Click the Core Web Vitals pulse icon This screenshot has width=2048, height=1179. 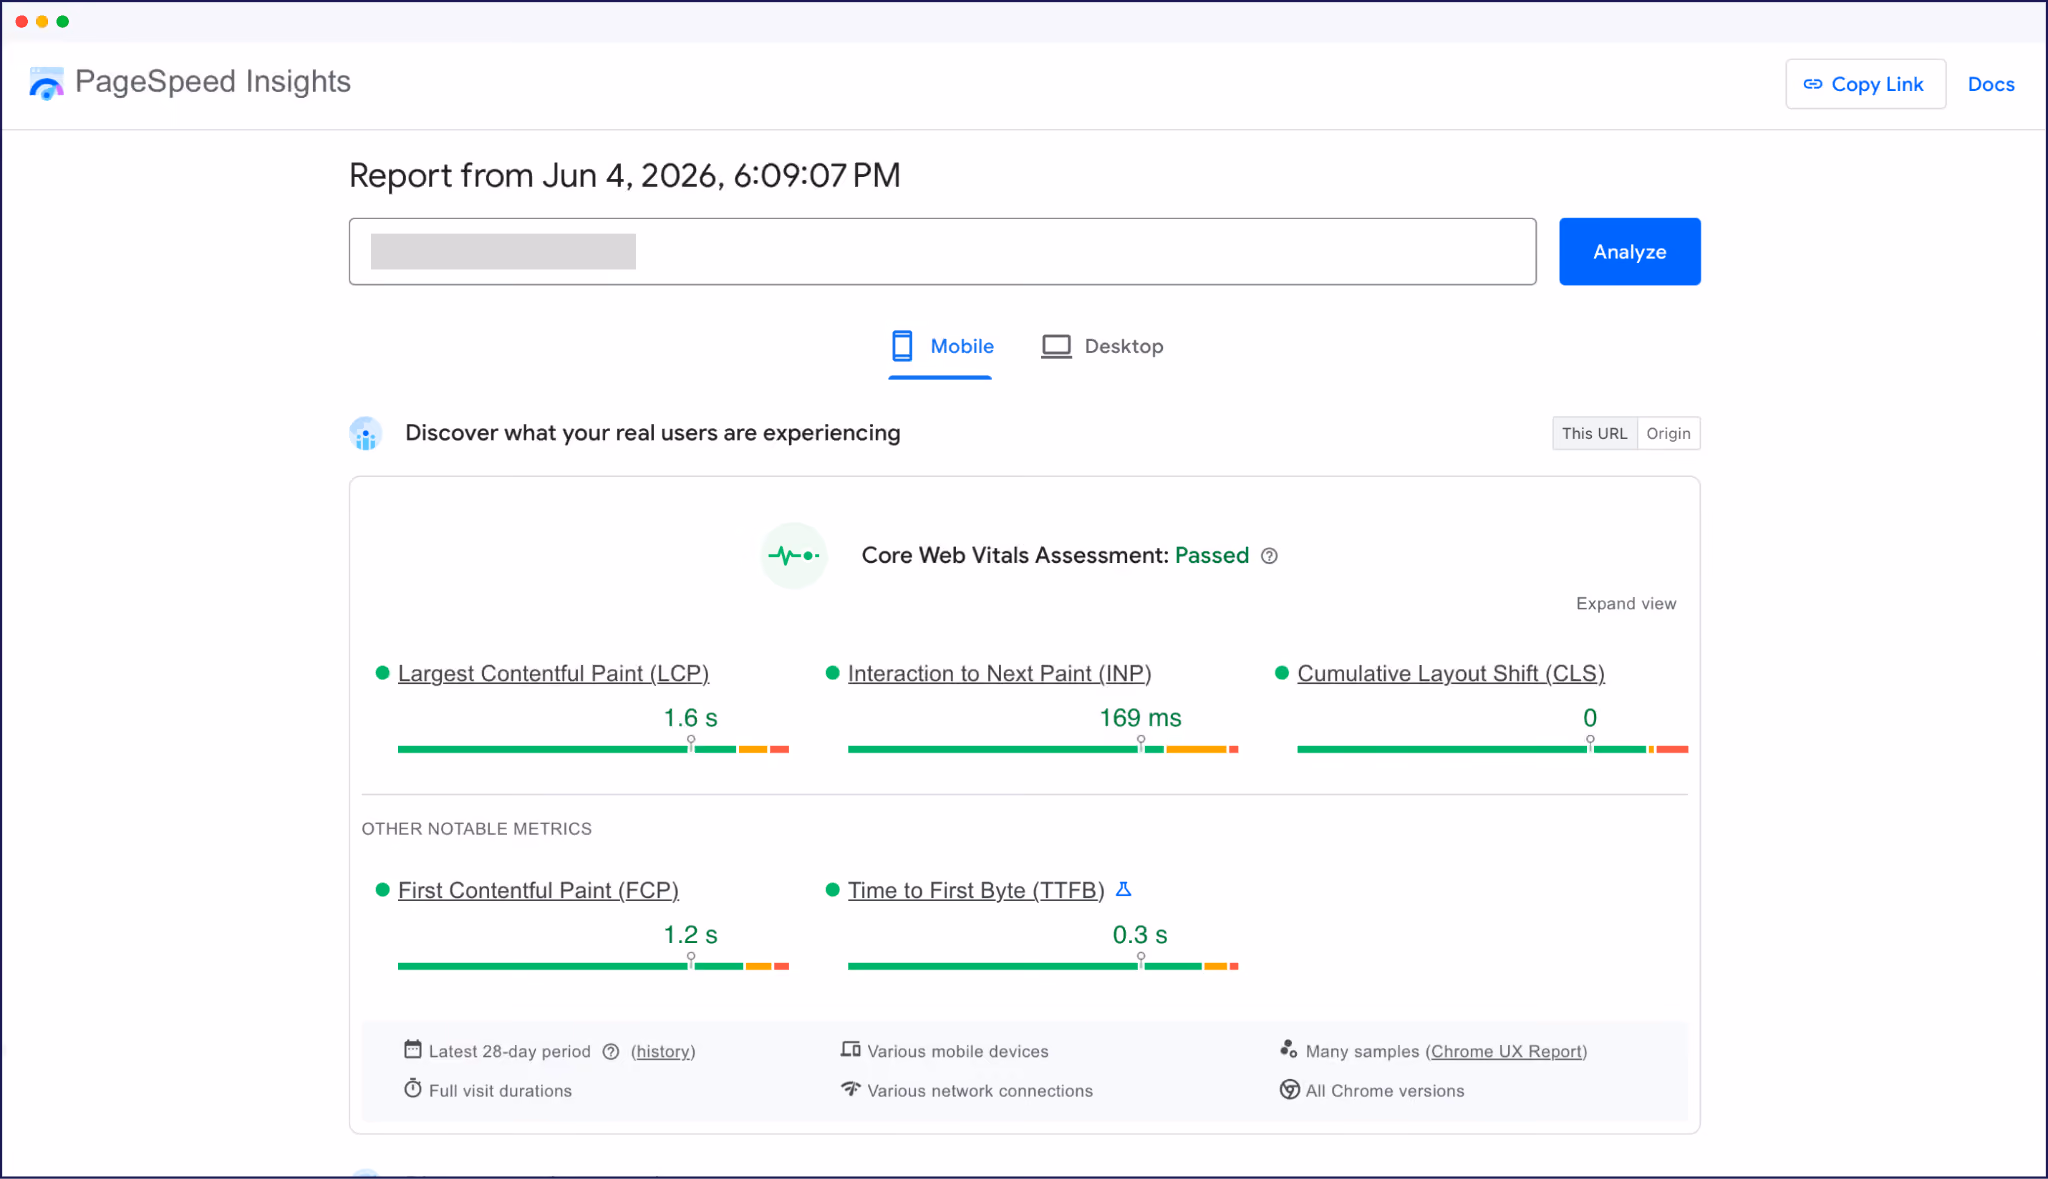pos(794,555)
